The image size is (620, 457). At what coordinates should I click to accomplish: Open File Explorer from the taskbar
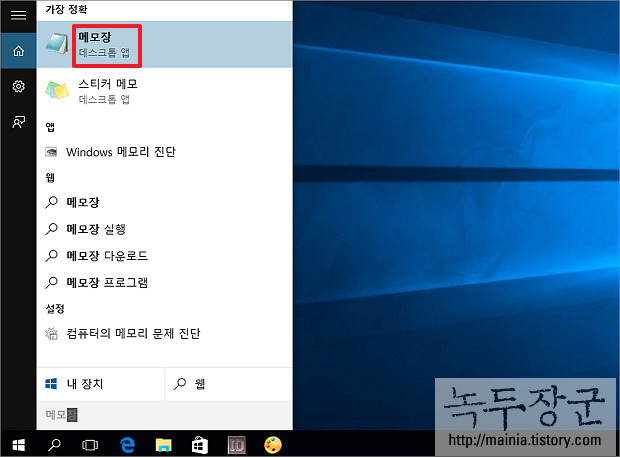[x=163, y=445]
